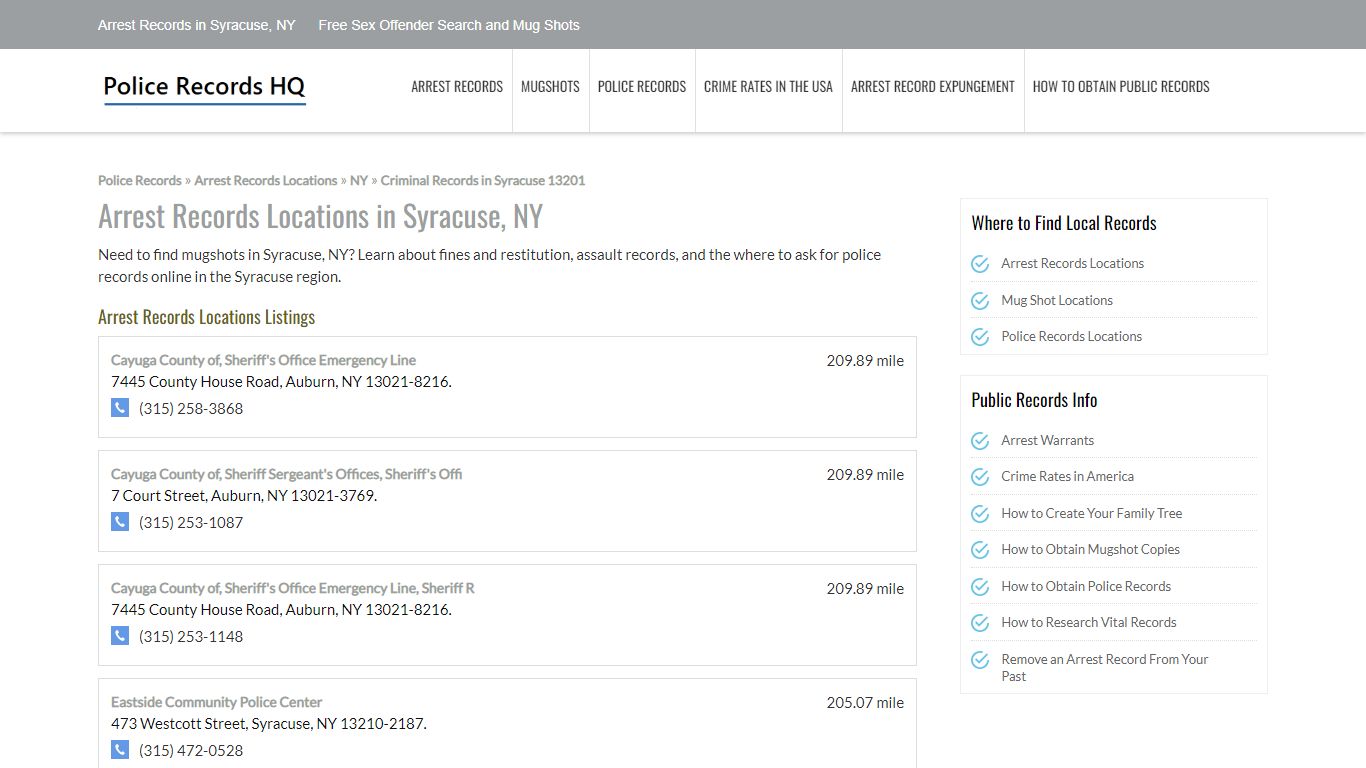The width and height of the screenshot is (1366, 768).
Task: Open Arrest Records in Syracuse, NY top link
Action: click(x=197, y=25)
